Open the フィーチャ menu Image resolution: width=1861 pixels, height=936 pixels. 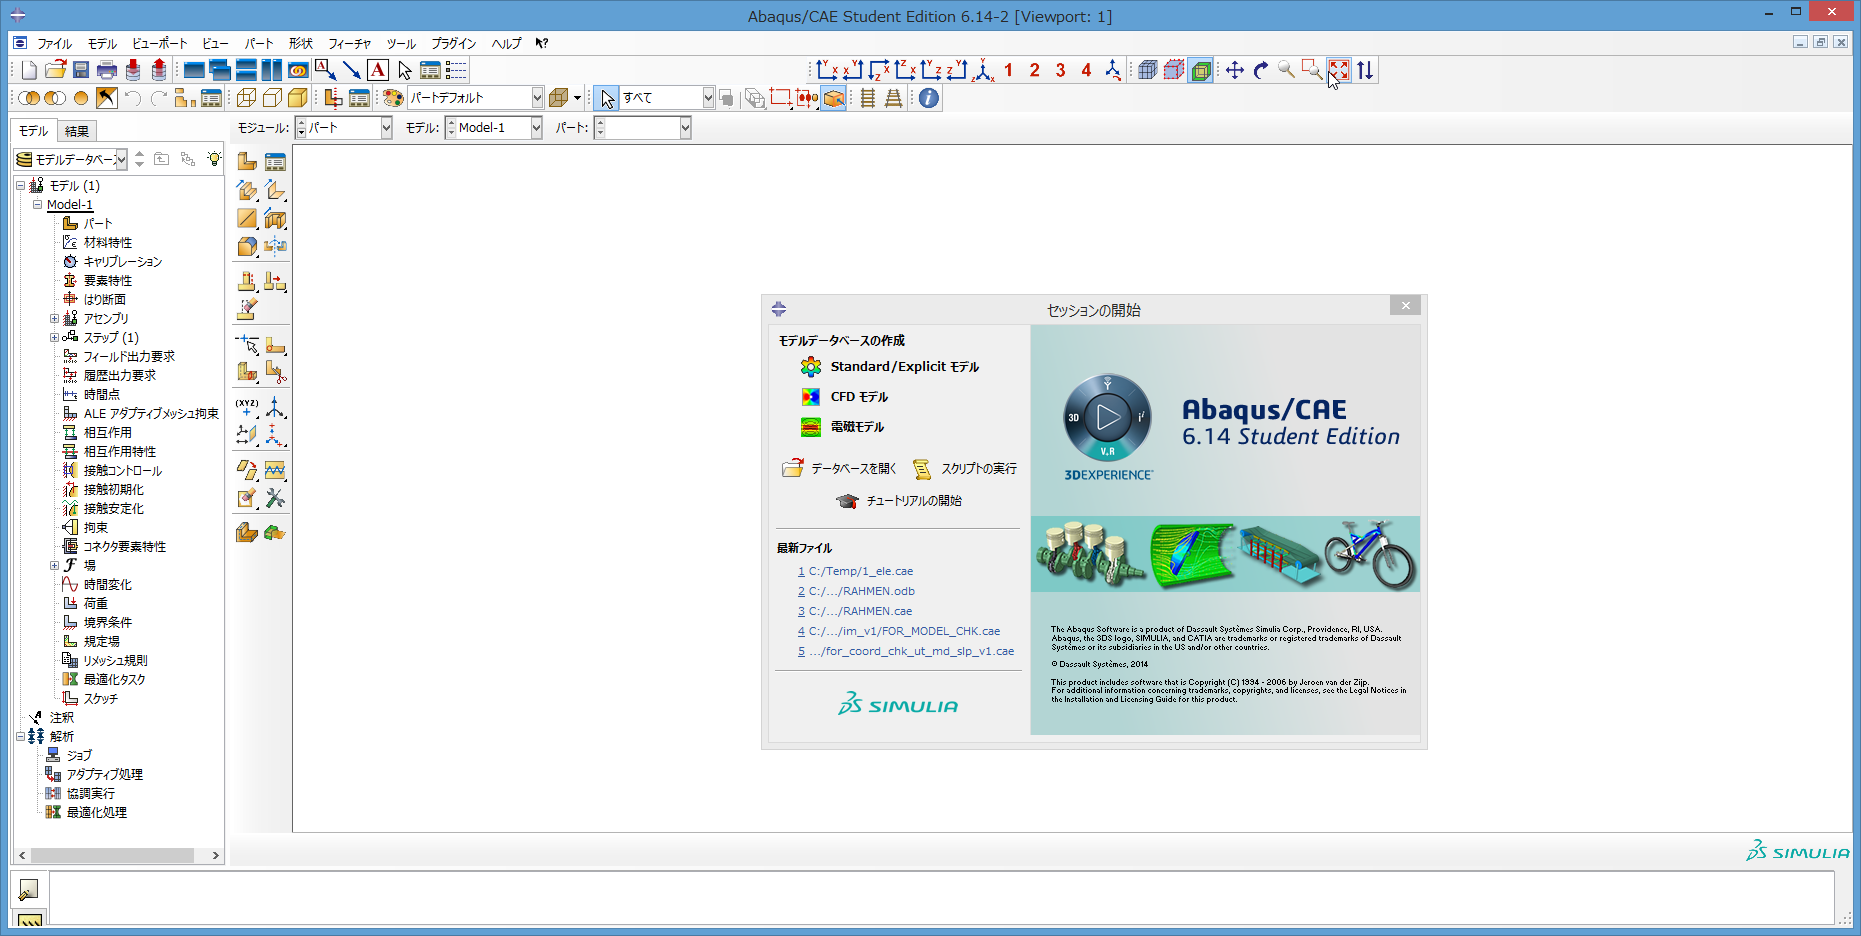(x=350, y=44)
